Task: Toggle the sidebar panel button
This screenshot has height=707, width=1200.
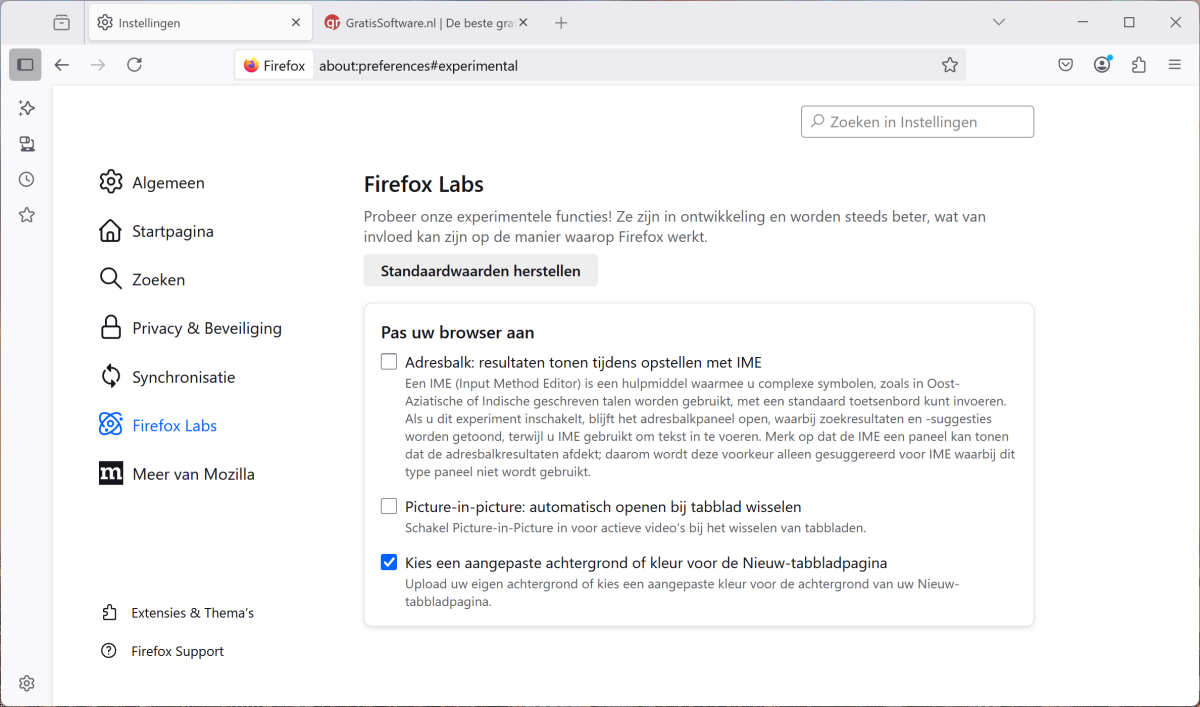Action: click(26, 65)
